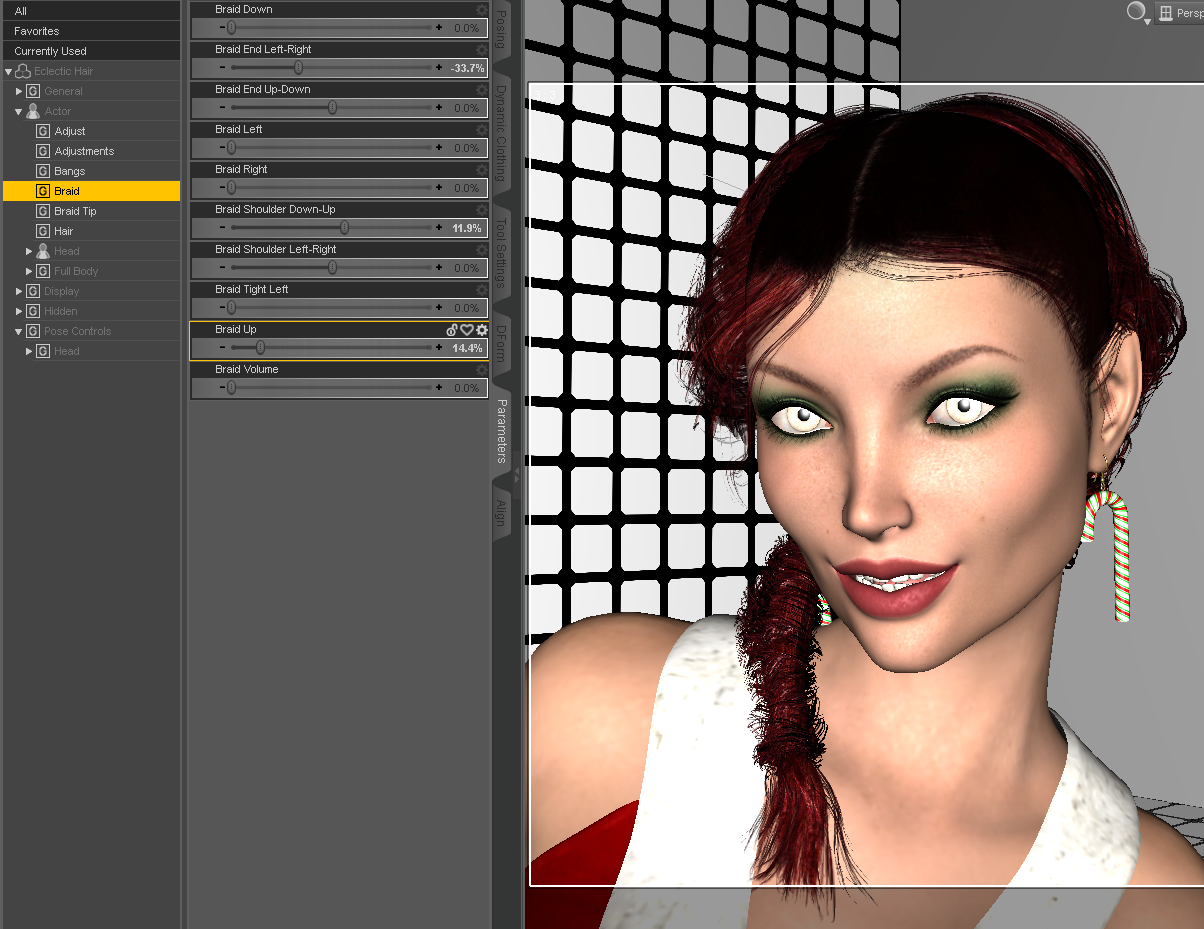Open the Braid End Left-Right gear menu

point(482,49)
